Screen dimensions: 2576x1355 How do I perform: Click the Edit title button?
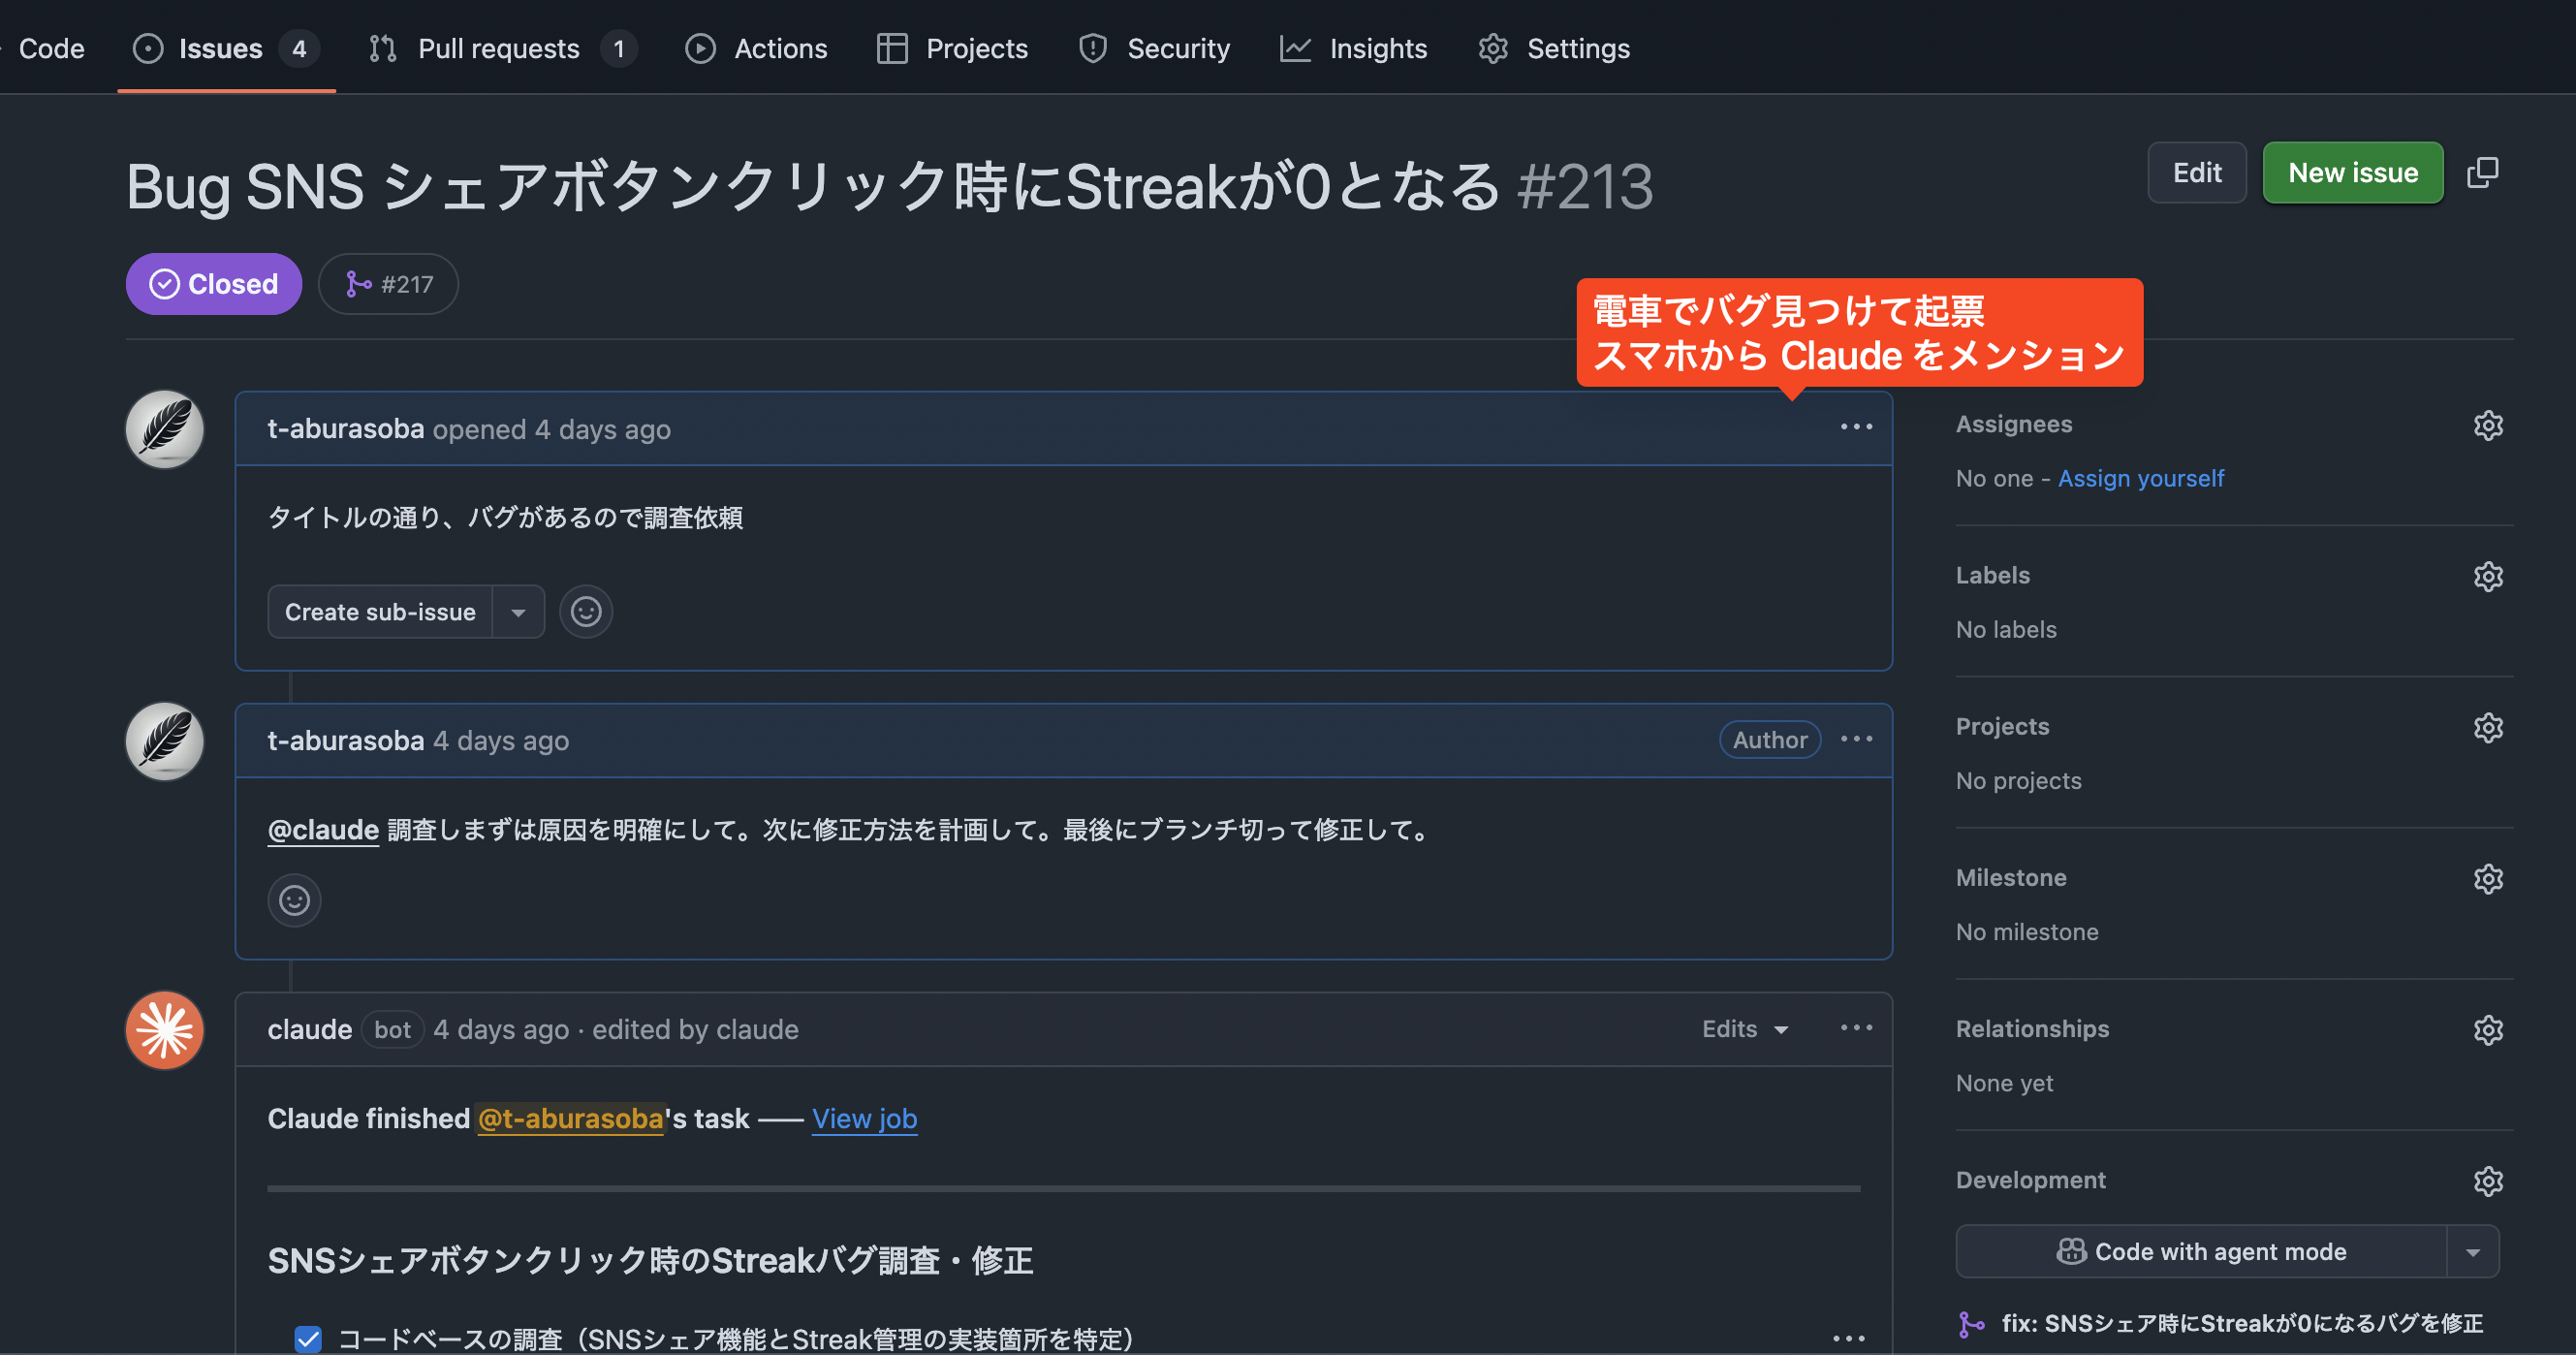click(x=2197, y=173)
